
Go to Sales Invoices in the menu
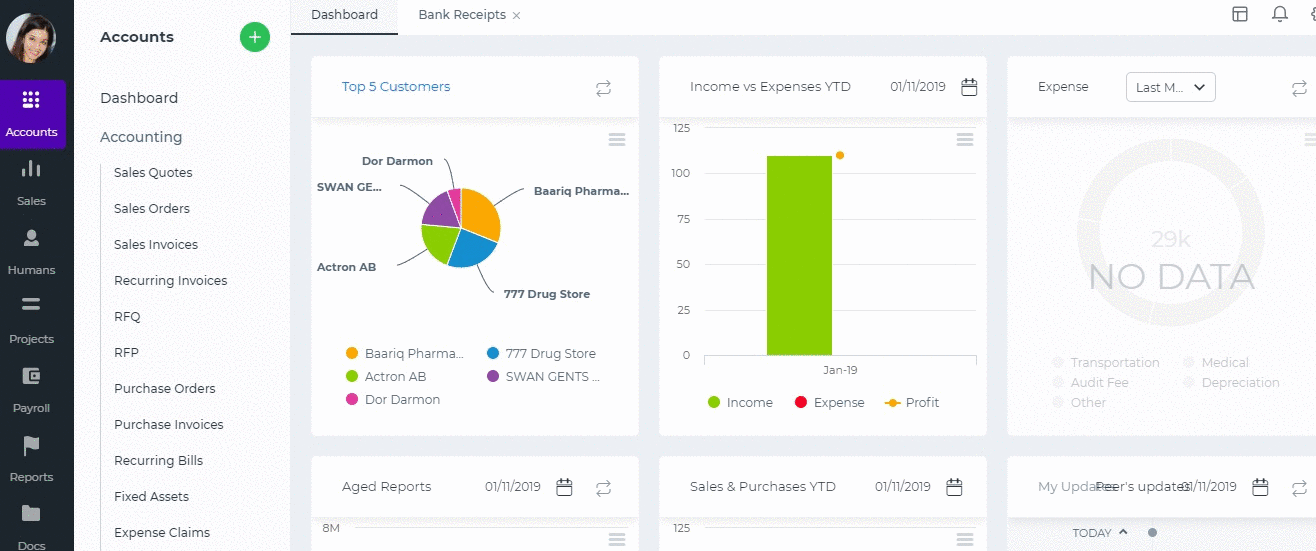coord(156,245)
